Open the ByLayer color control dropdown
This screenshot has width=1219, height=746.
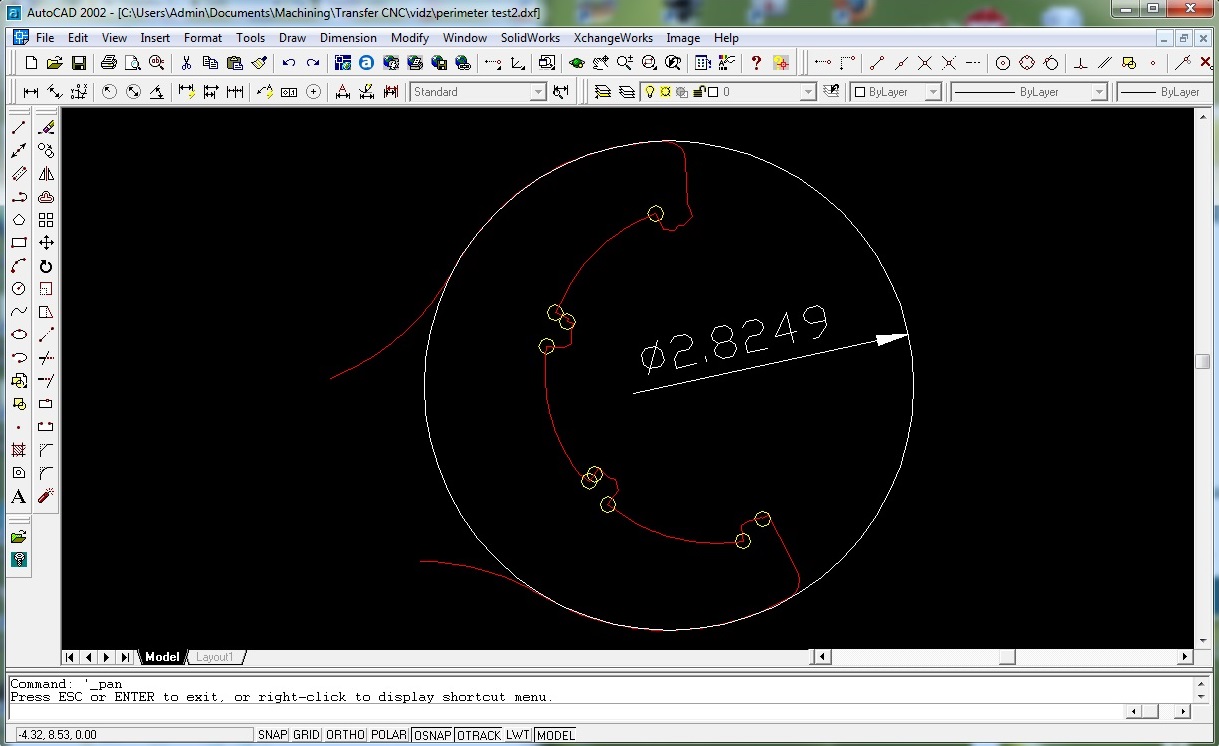point(933,92)
